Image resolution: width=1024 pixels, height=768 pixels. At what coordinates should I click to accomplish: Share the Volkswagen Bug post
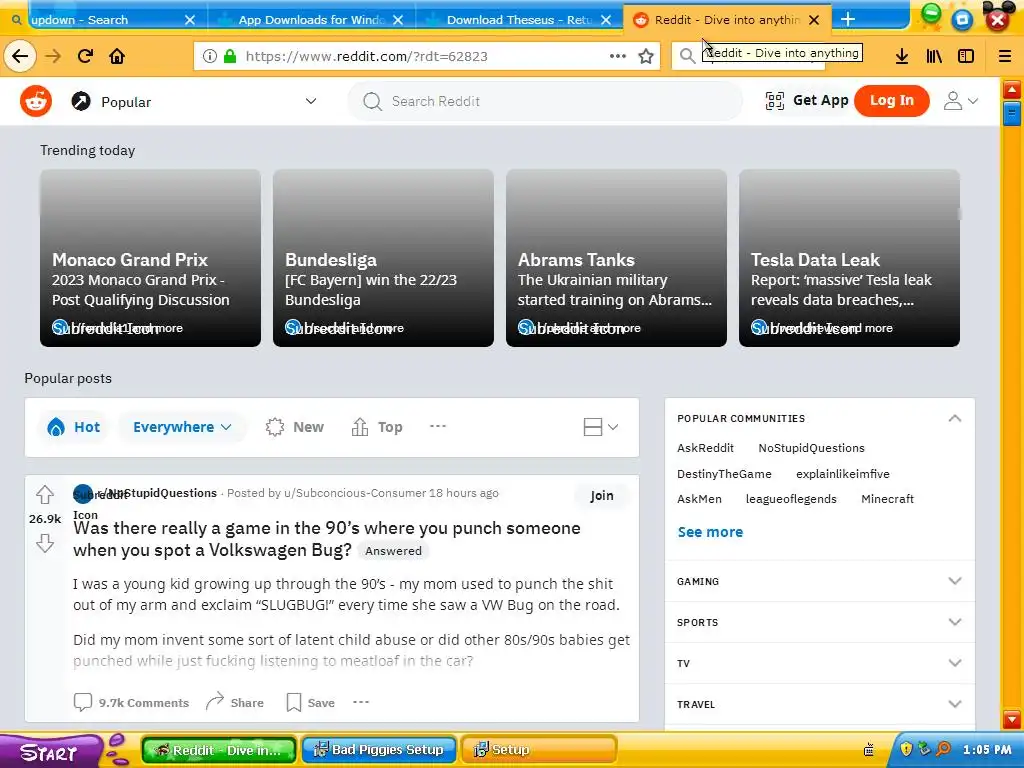click(x=234, y=703)
